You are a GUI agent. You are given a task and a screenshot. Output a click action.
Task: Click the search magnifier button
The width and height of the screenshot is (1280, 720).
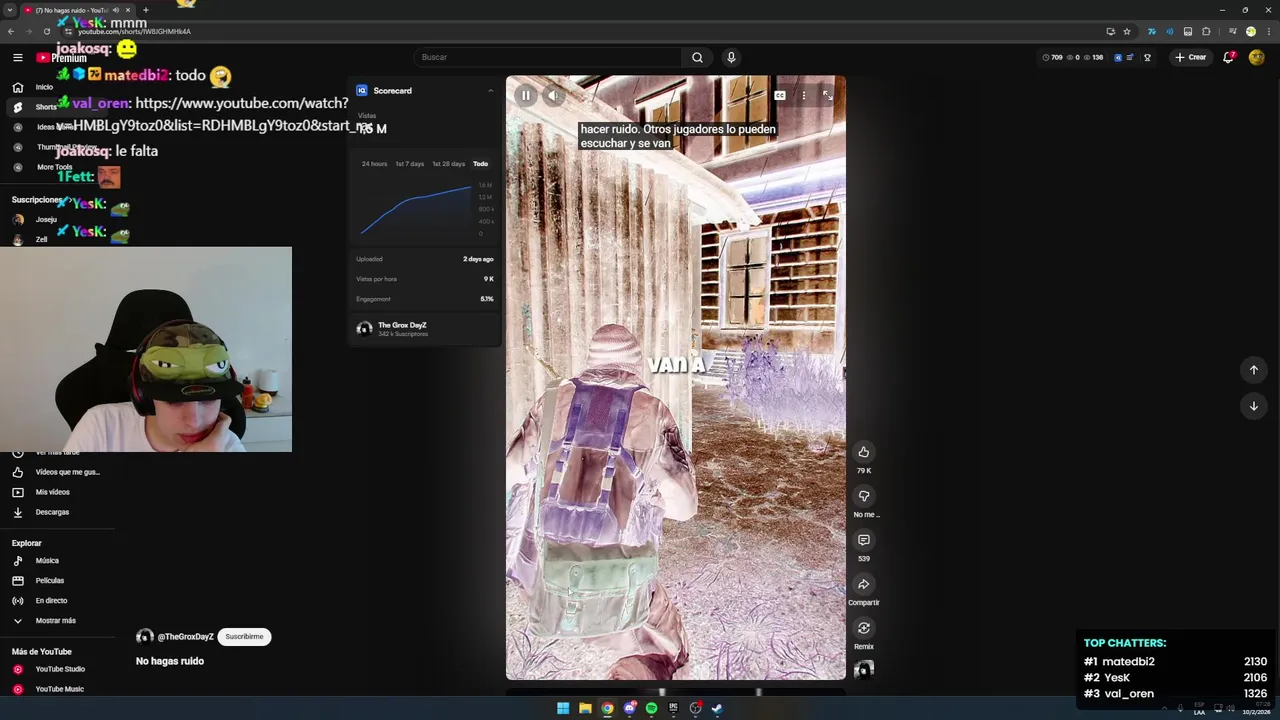[x=697, y=57]
